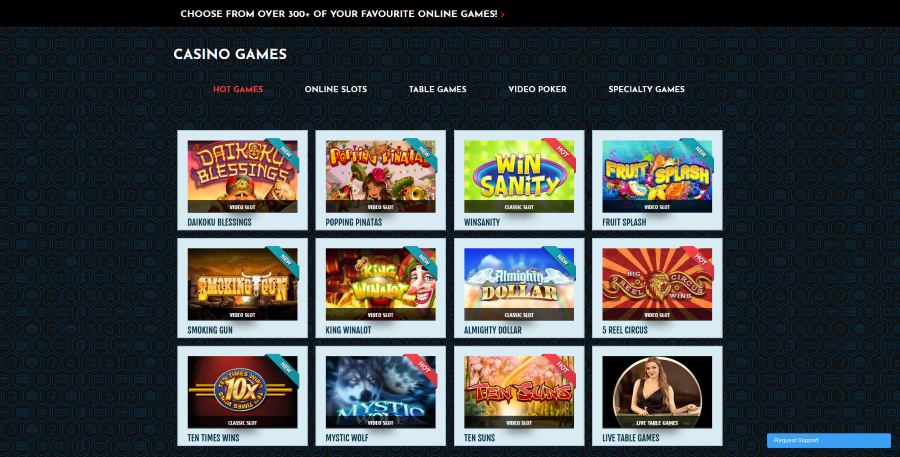Open the Popping Pinatas game thumbnail
Image resolution: width=900 pixels, height=457 pixels.
381,176
